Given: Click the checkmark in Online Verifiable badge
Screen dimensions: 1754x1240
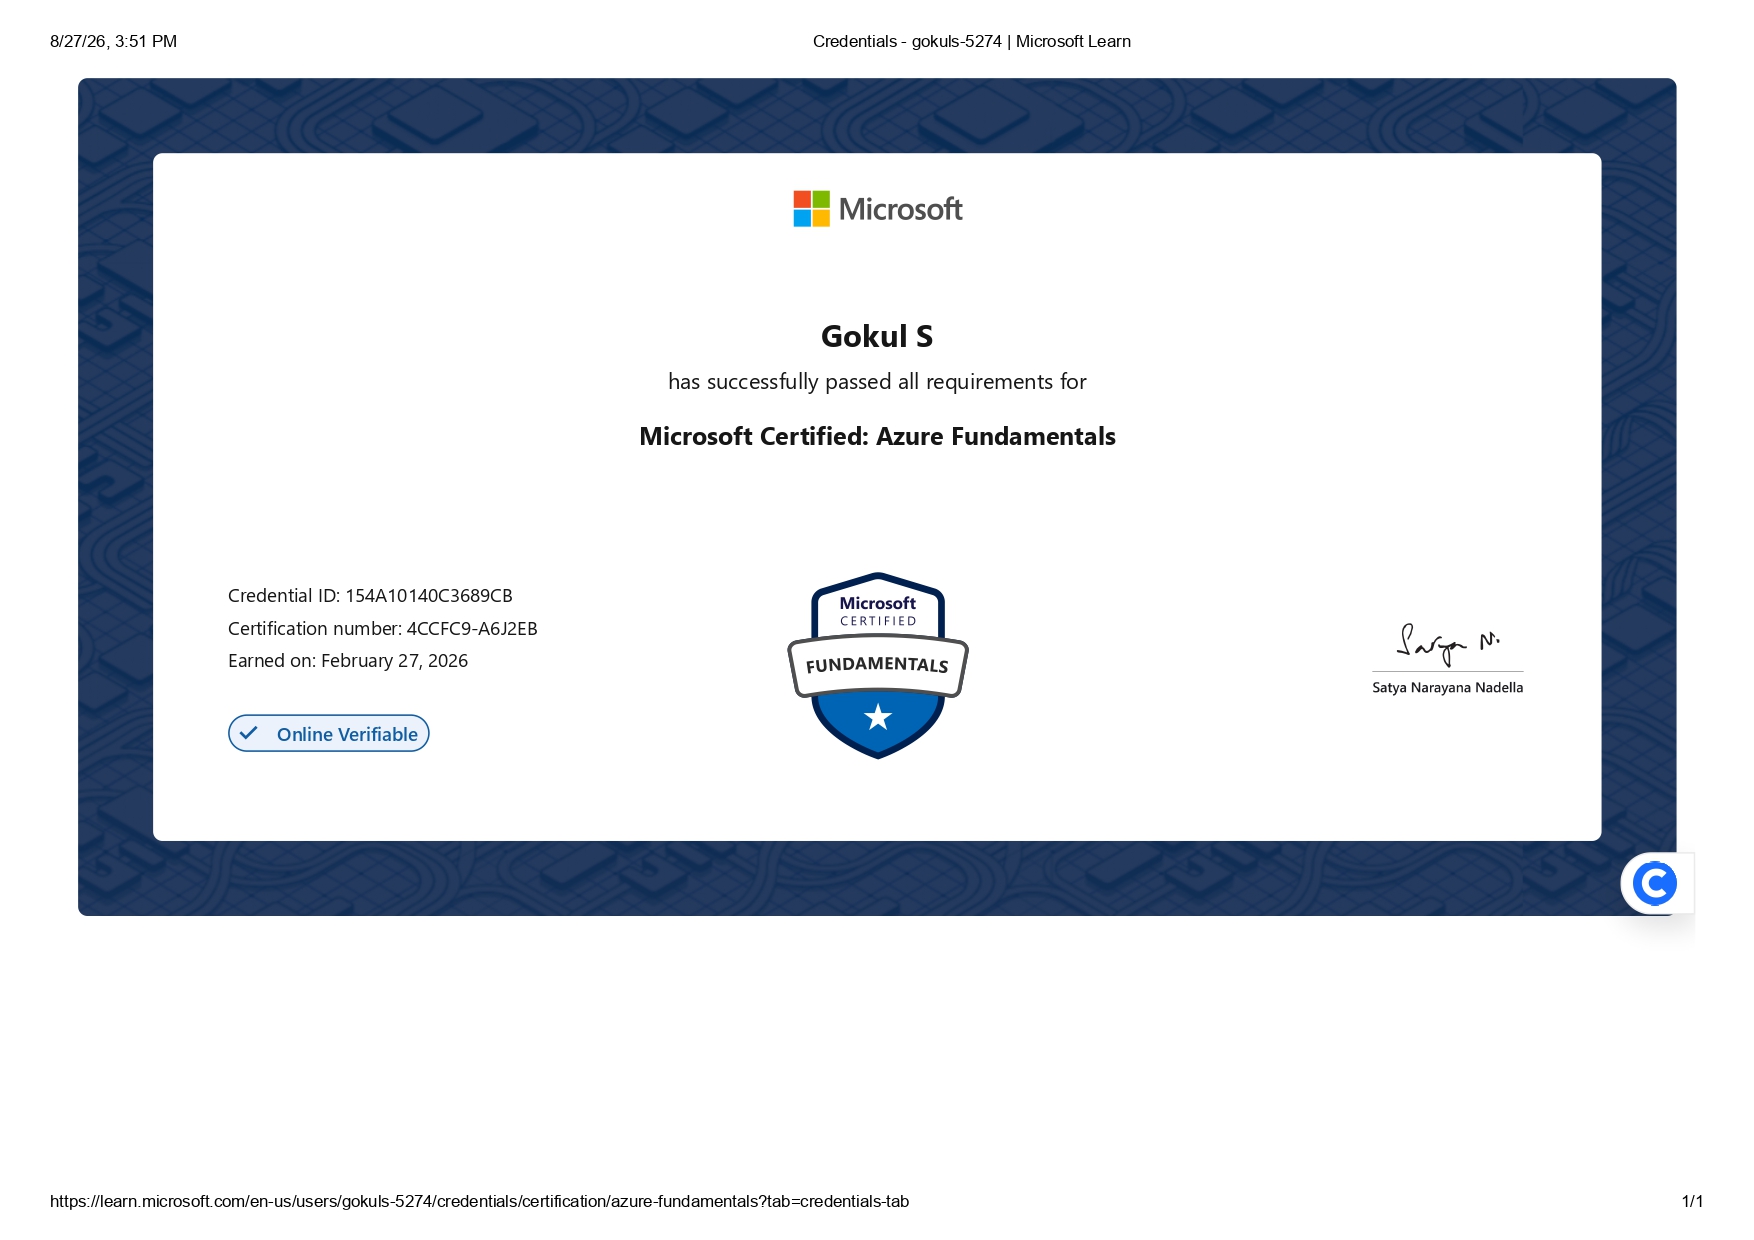Looking at the screenshot, I should point(249,733).
